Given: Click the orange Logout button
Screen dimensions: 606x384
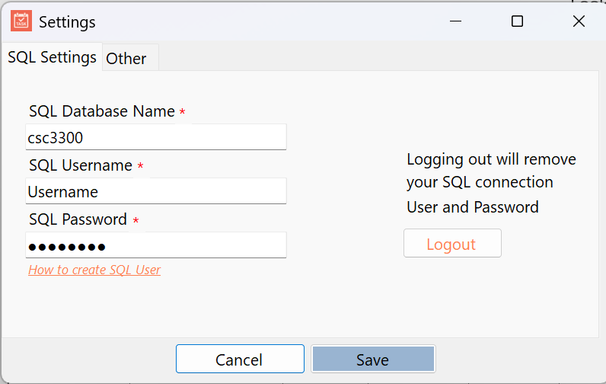Looking at the screenshot, I should tap(453, 243).
